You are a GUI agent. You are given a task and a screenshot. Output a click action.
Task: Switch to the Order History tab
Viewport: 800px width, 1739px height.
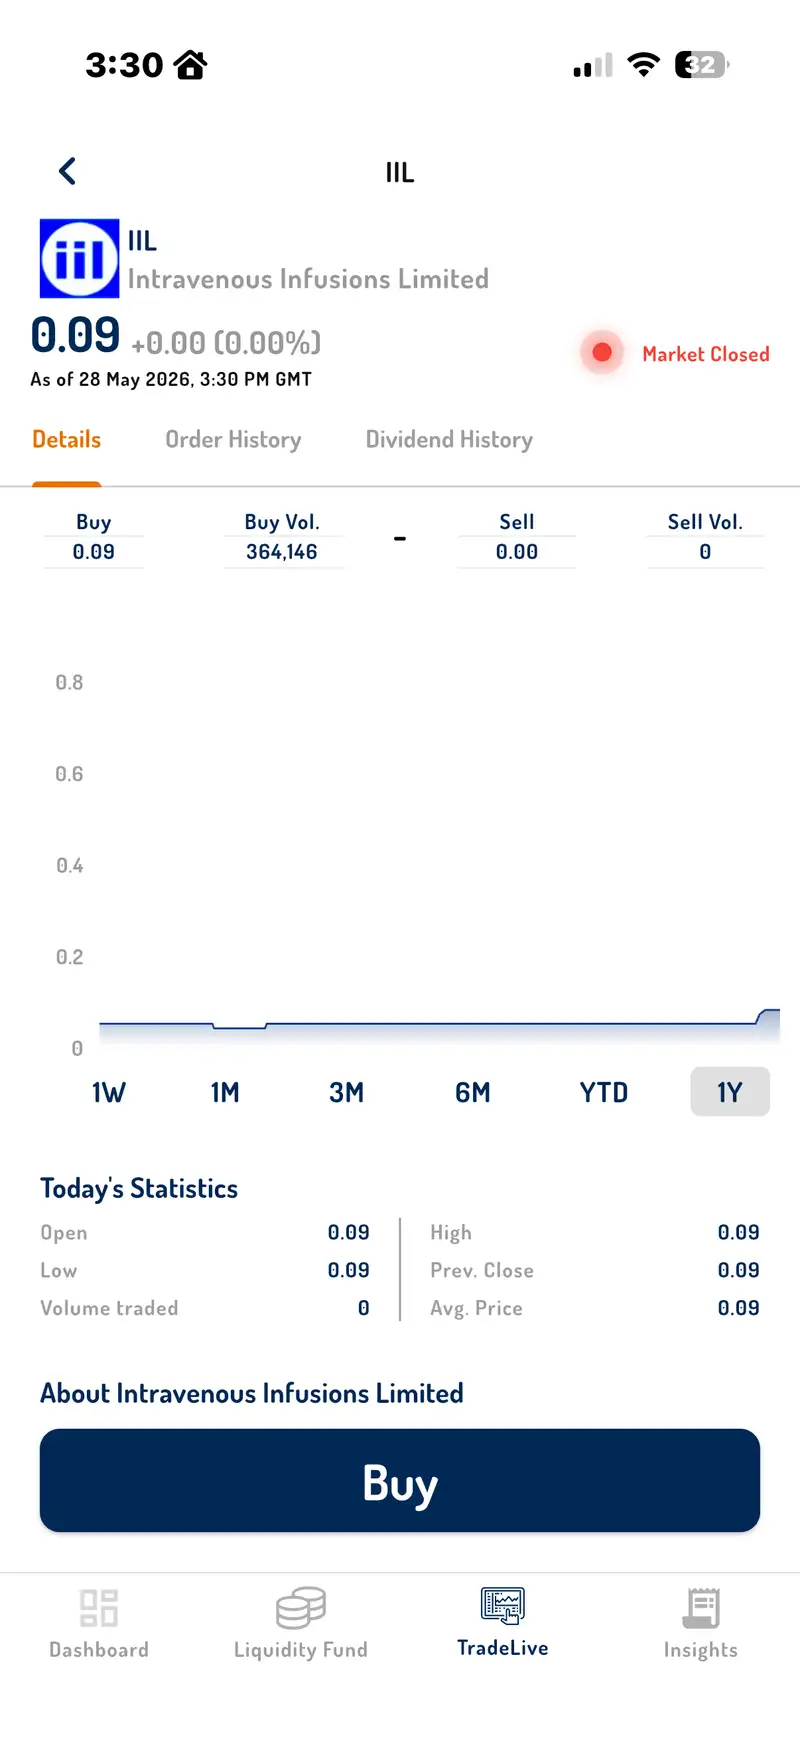233,440
